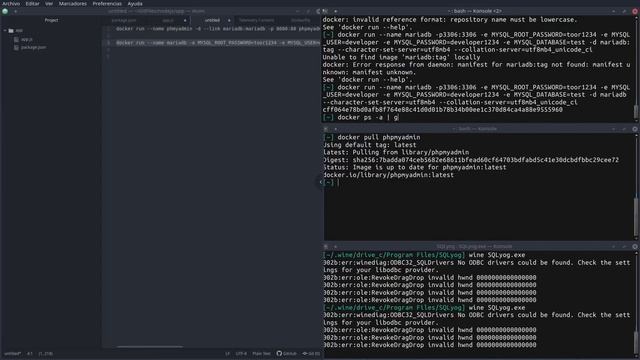Open the Archivo menu
This screenshot has width=640, height=360.
[x=11, y=3]
